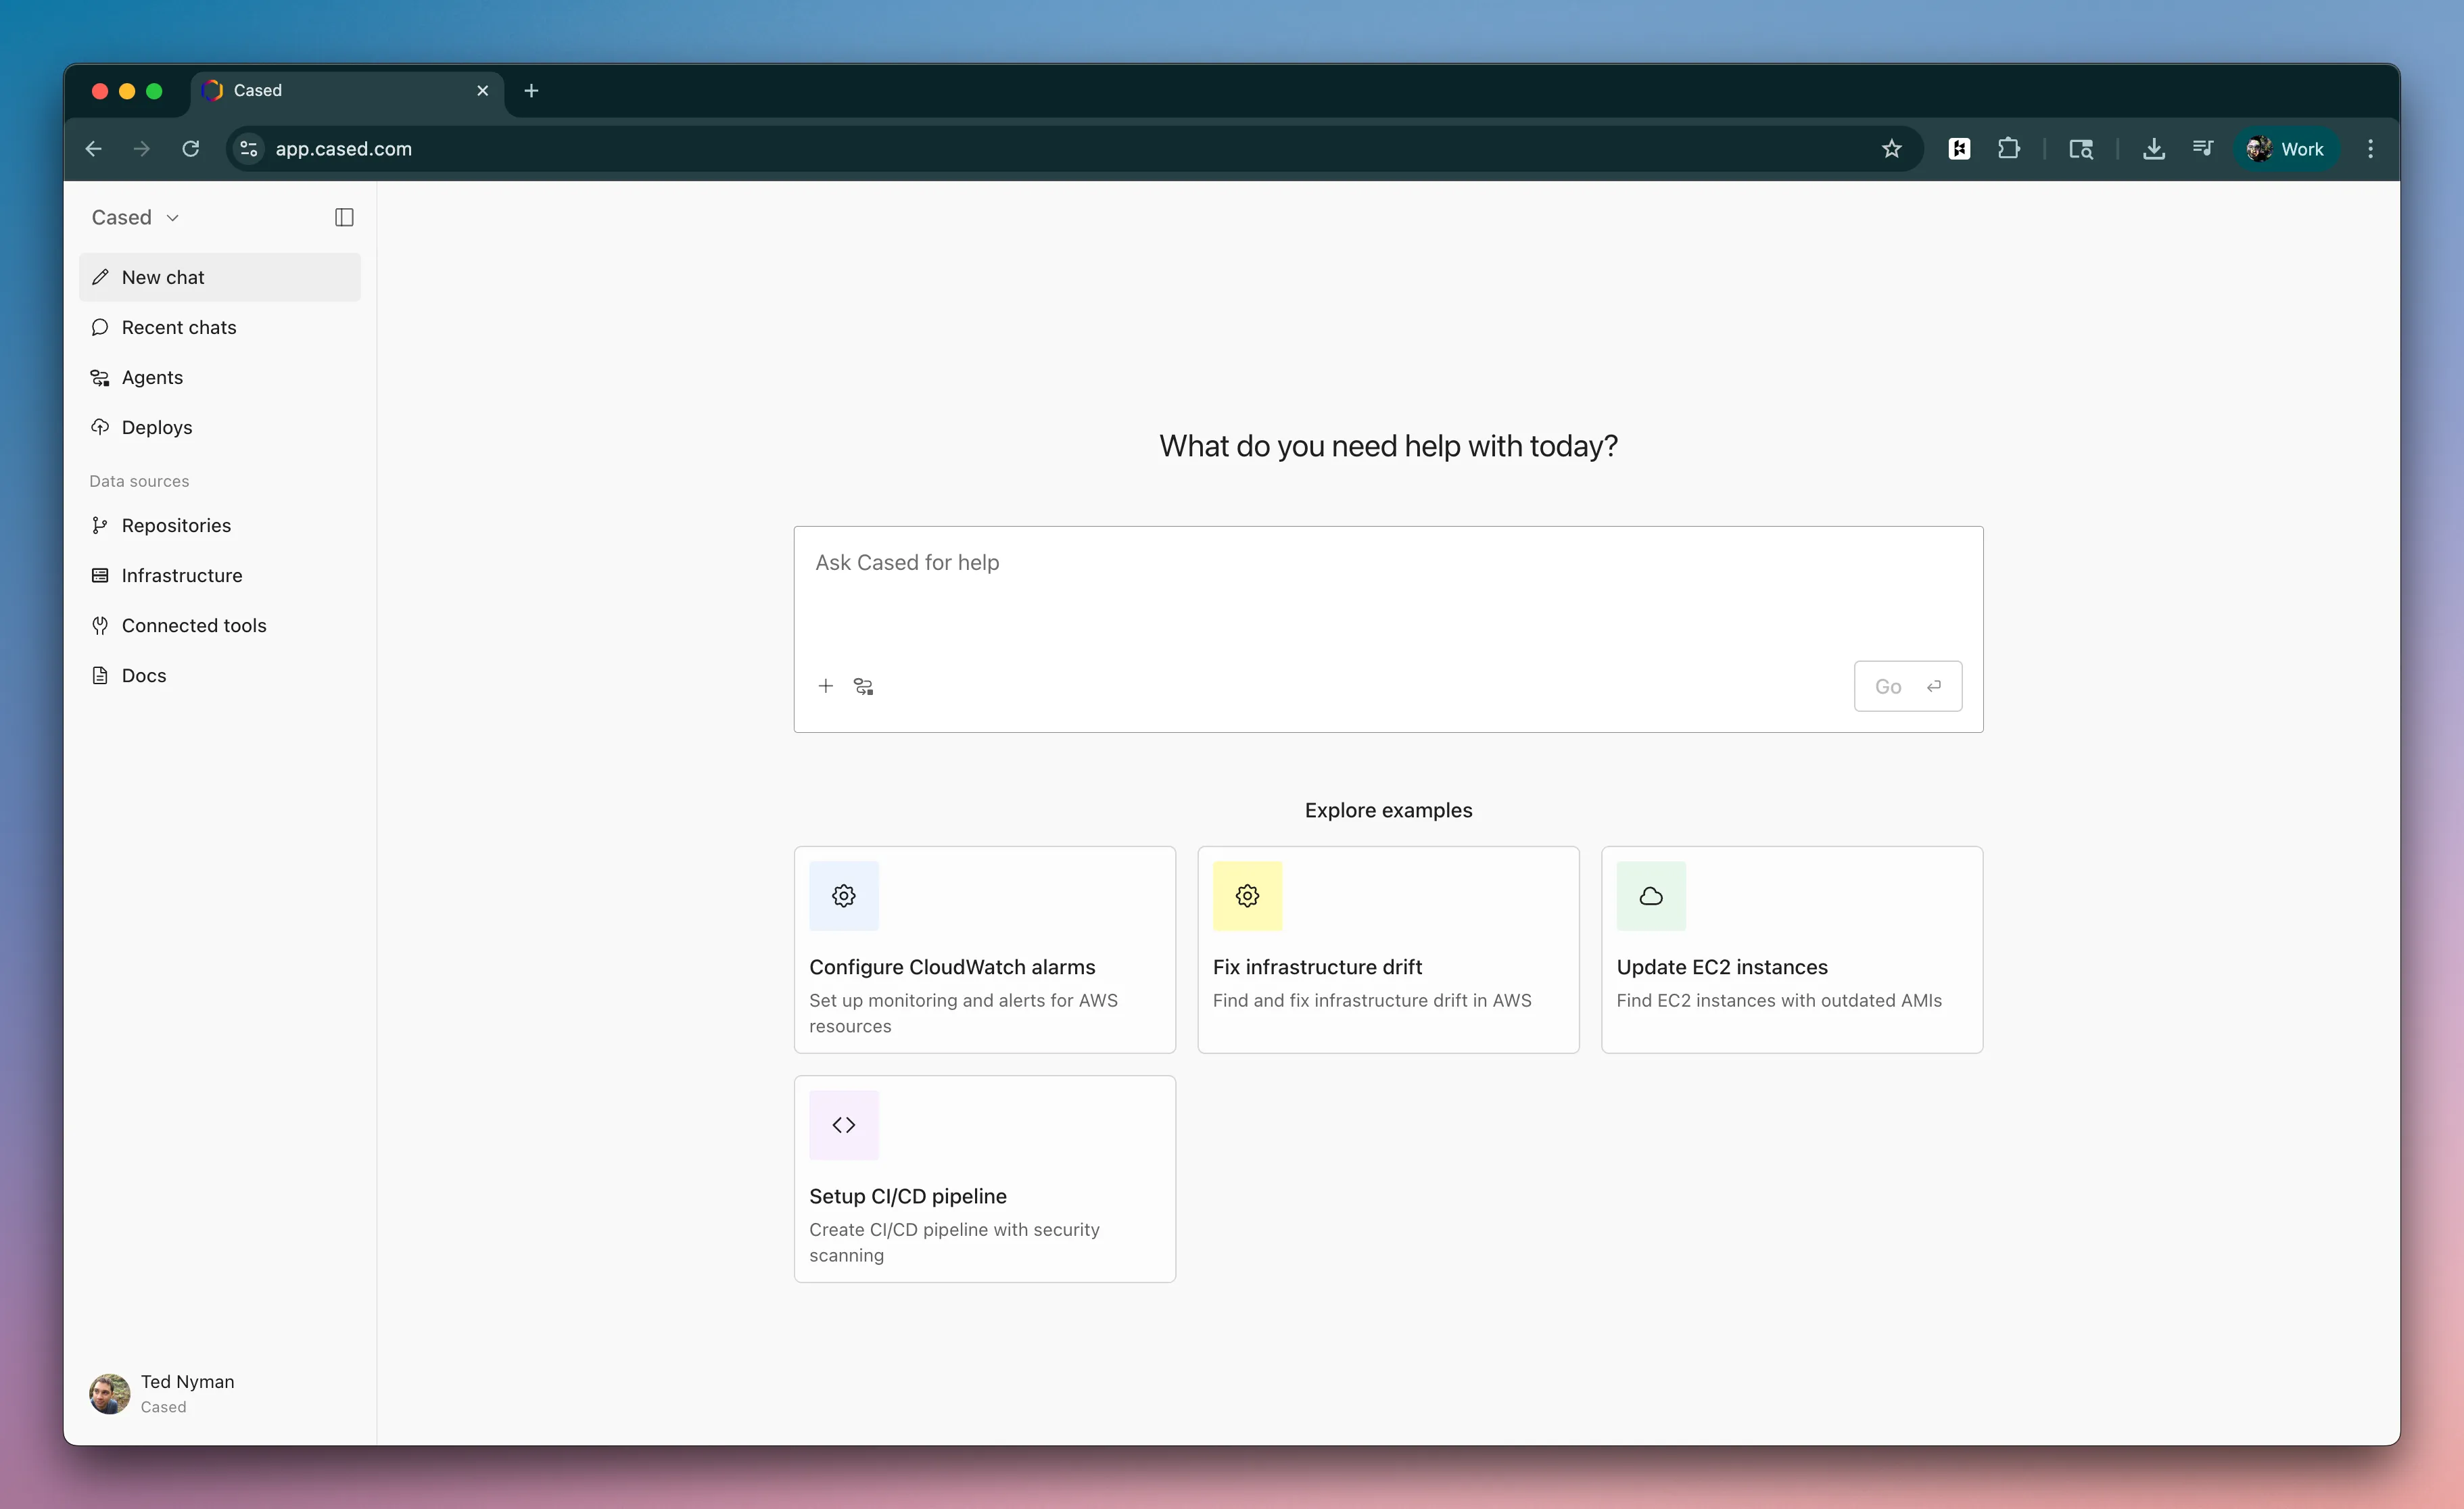Select the agents icon in prompt box
The width and height of the screenshot is (2464, 1509).
tap(863, 686)
